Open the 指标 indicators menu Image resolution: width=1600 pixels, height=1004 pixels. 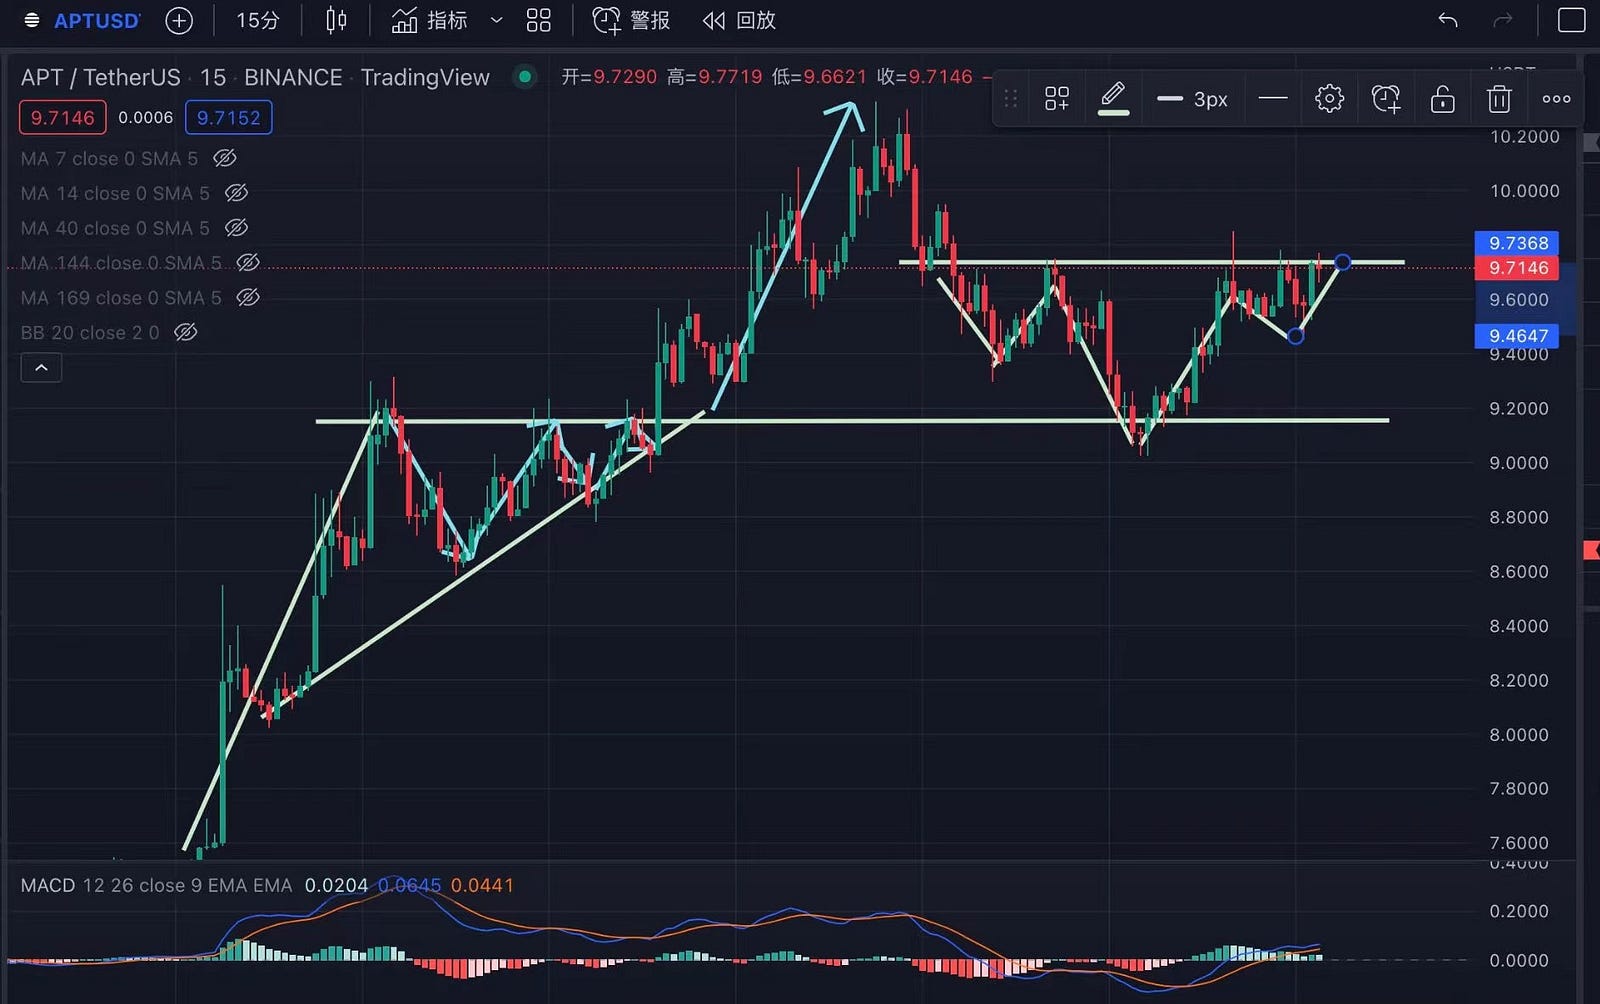pyautogui.click(x=430, y=21)
